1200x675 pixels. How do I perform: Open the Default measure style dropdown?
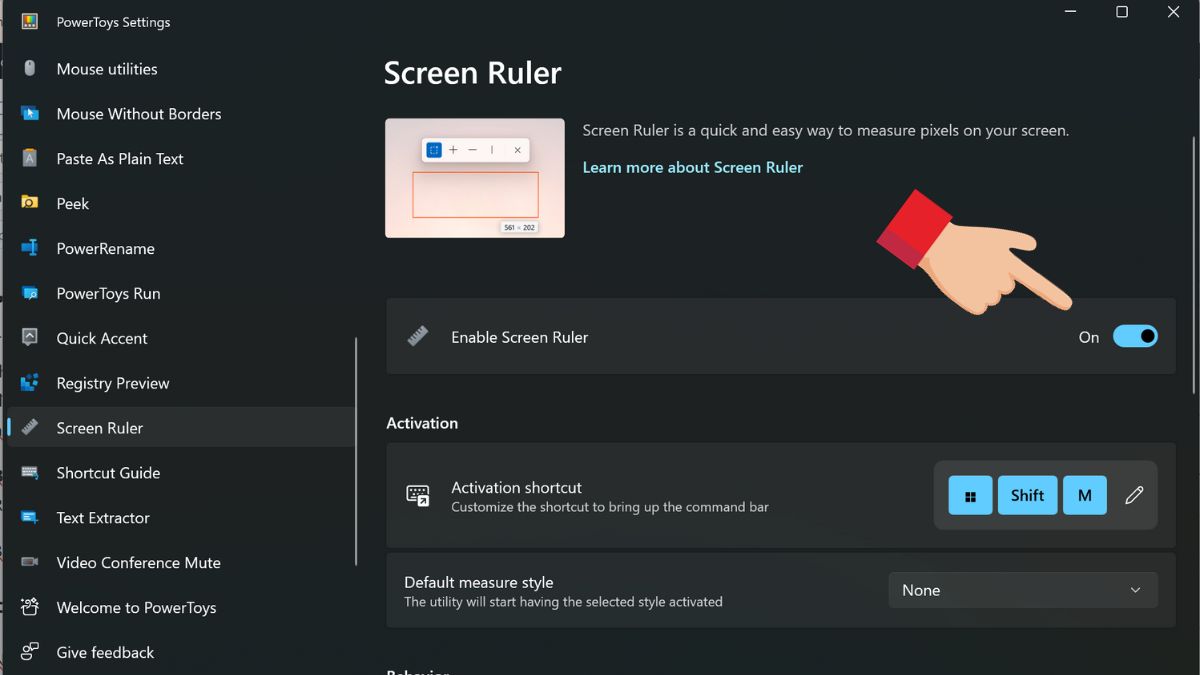[1022, 590]
